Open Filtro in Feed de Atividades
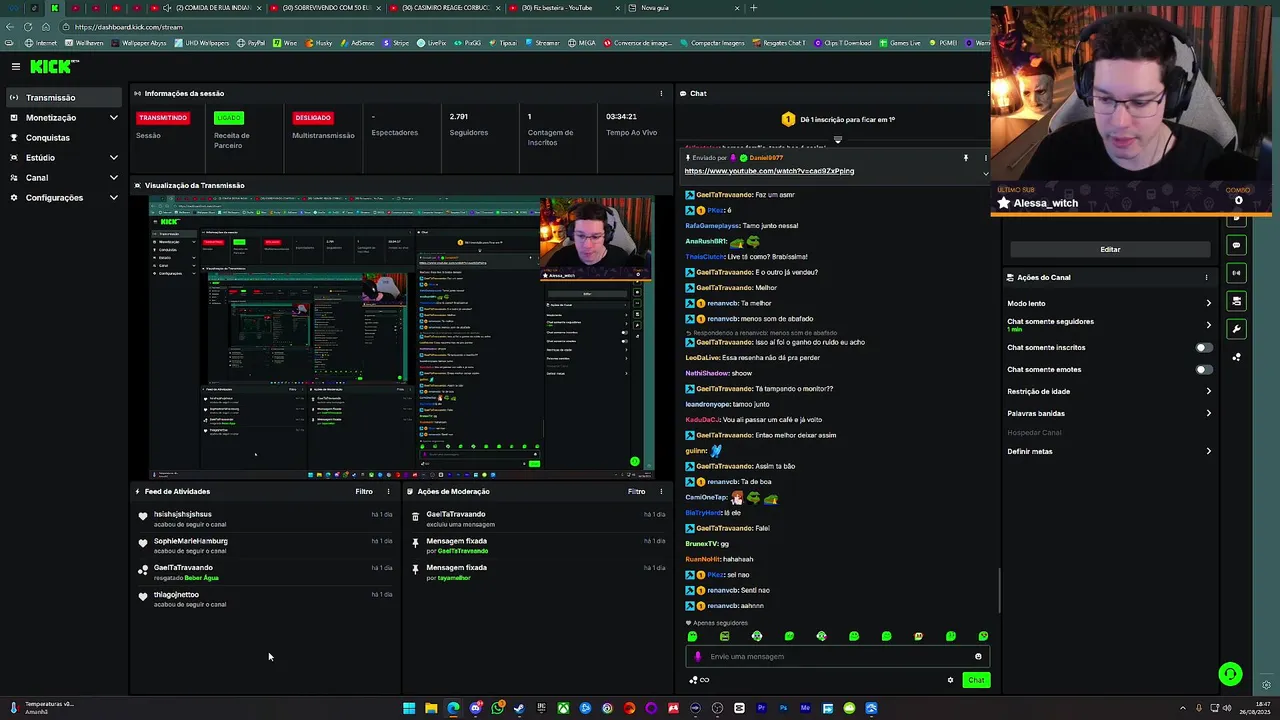The height and width of the screenshot is (720, 1280). 364,491
